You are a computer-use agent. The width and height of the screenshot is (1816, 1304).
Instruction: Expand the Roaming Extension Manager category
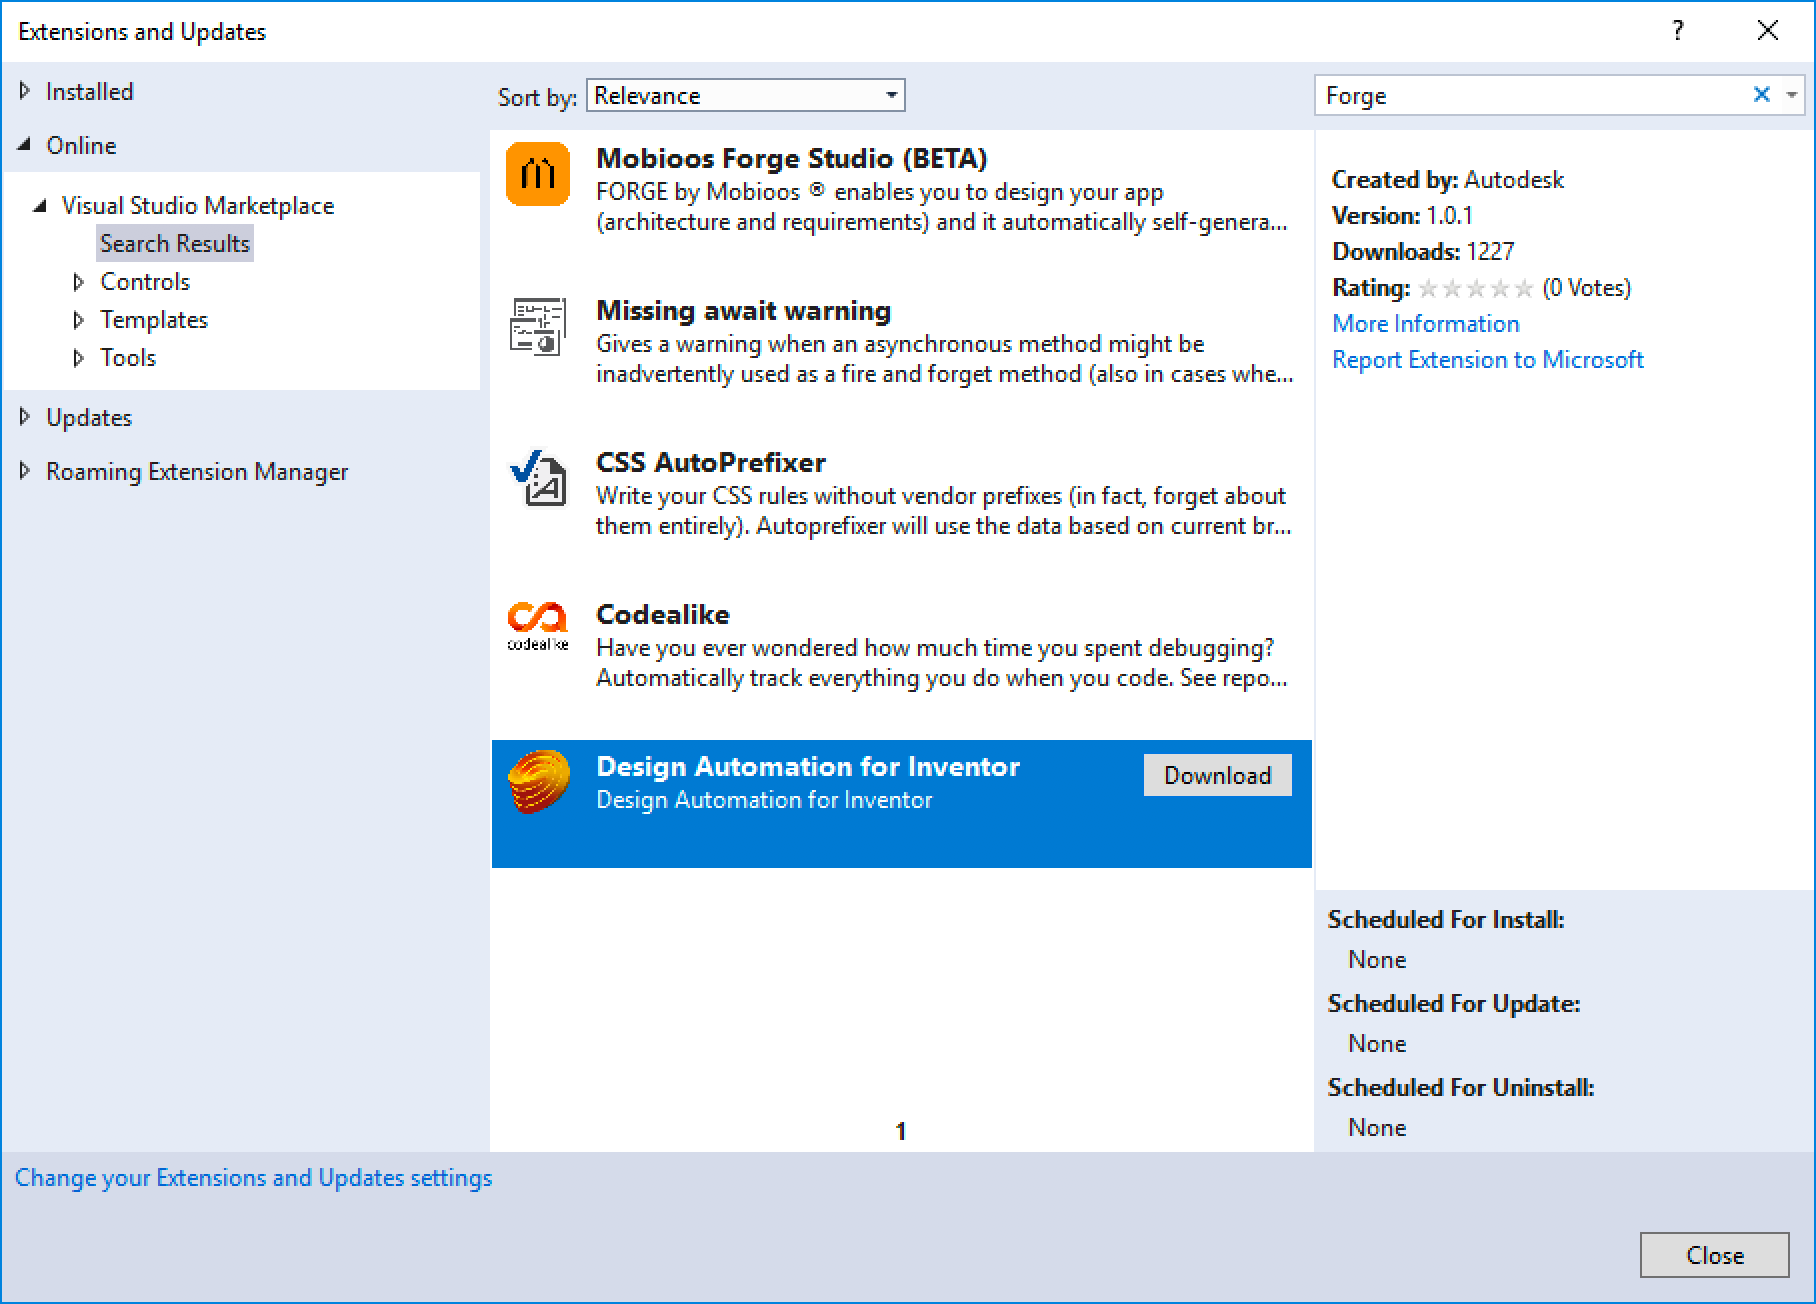click(x=25, y=471)
